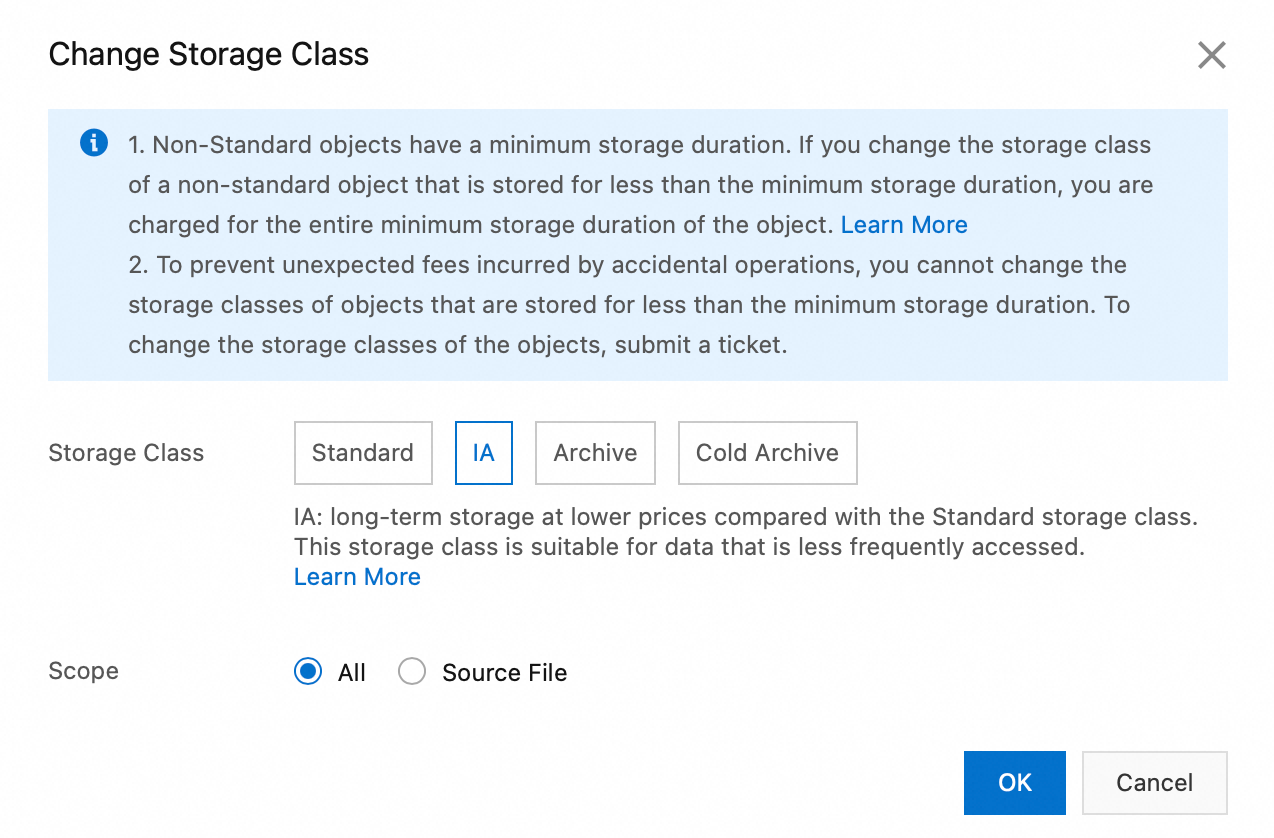Choose the IA storage class option

(484, 453)
